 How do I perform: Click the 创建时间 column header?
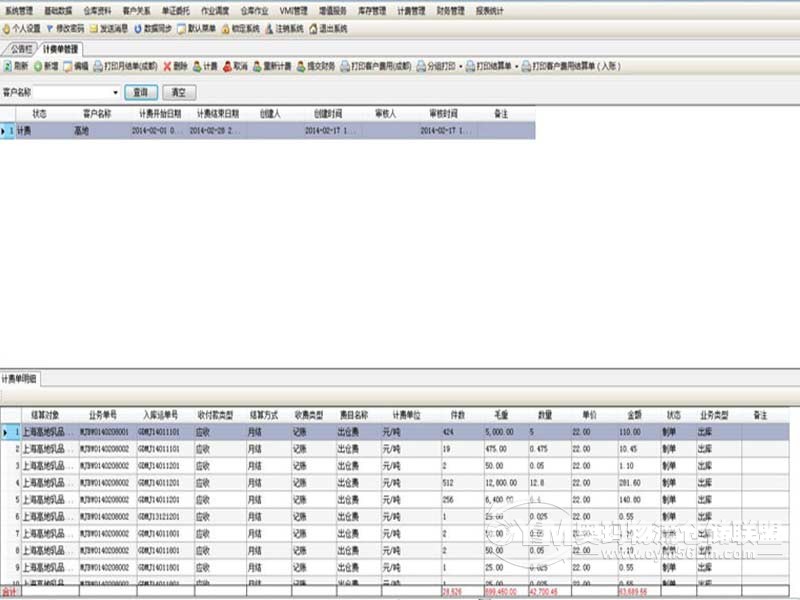point(328,114)
